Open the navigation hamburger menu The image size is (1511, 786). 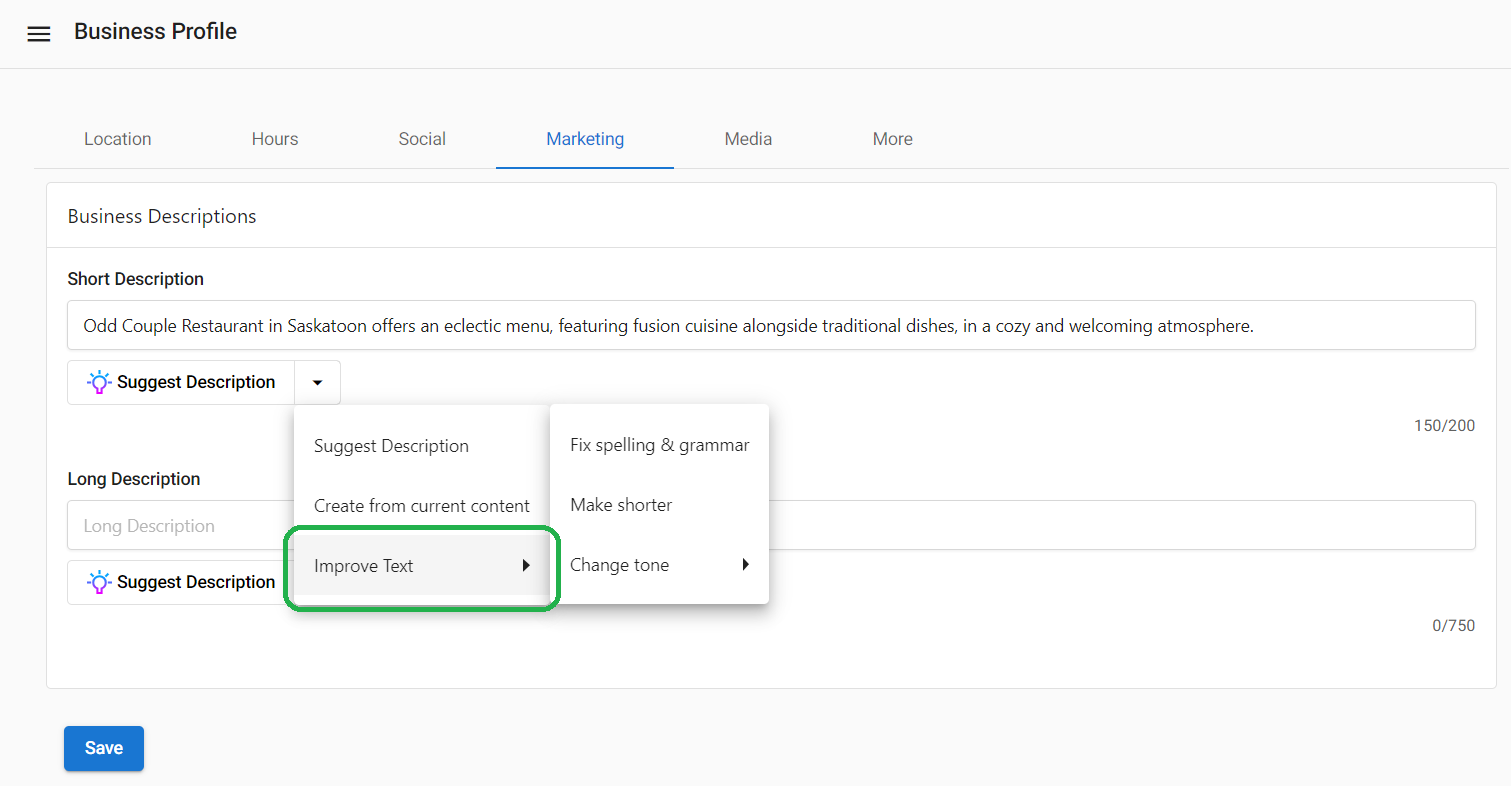38,33
